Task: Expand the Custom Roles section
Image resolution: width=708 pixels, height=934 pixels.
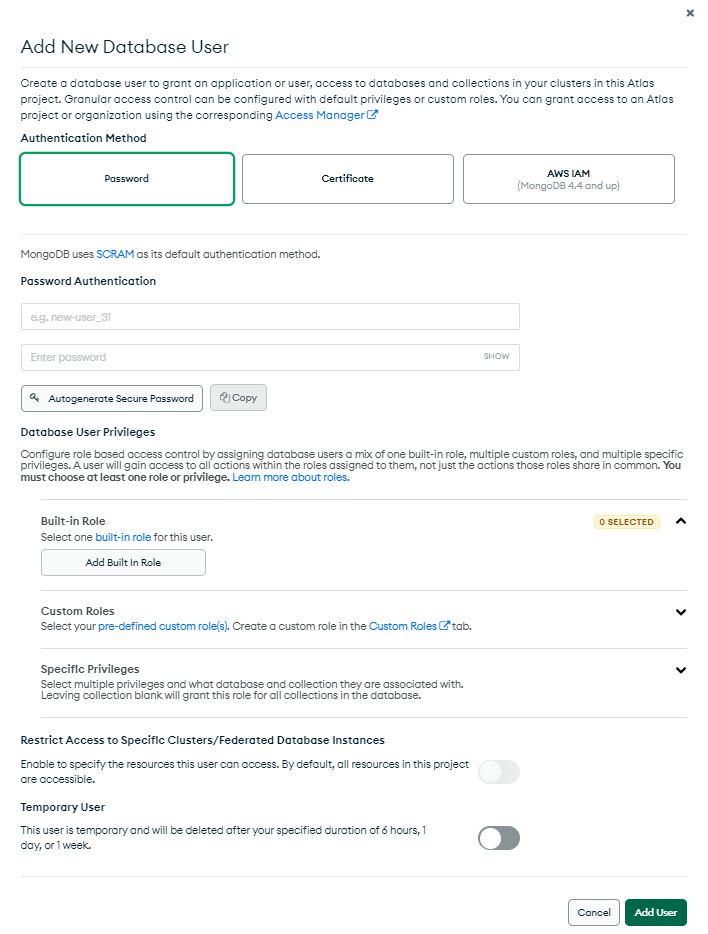Action: 681,612
